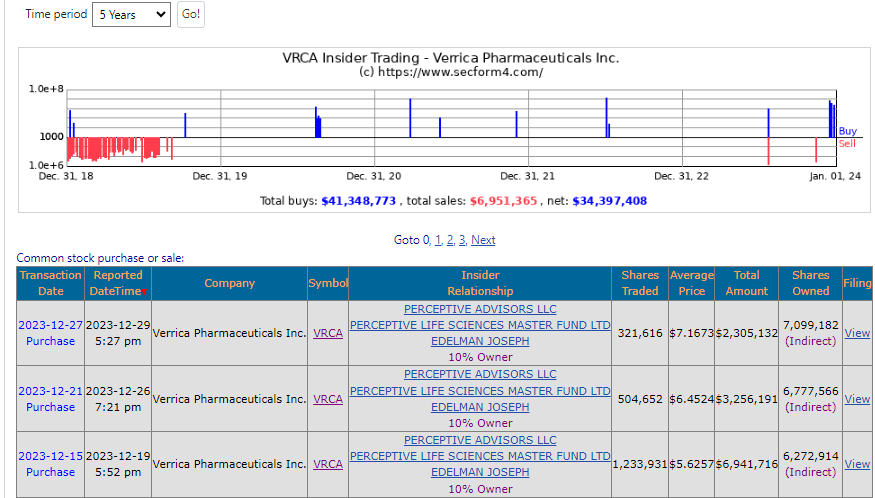Open PERCEPTIVE LIFE SCIENCES MASTER FUND in 2023-12-21 row
Screen dimensions: 875x498
point(480,391)
